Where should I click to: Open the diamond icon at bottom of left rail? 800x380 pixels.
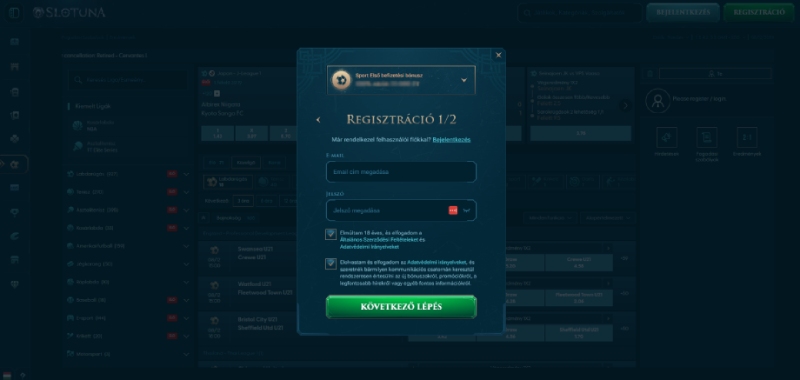tap(14, 284)
